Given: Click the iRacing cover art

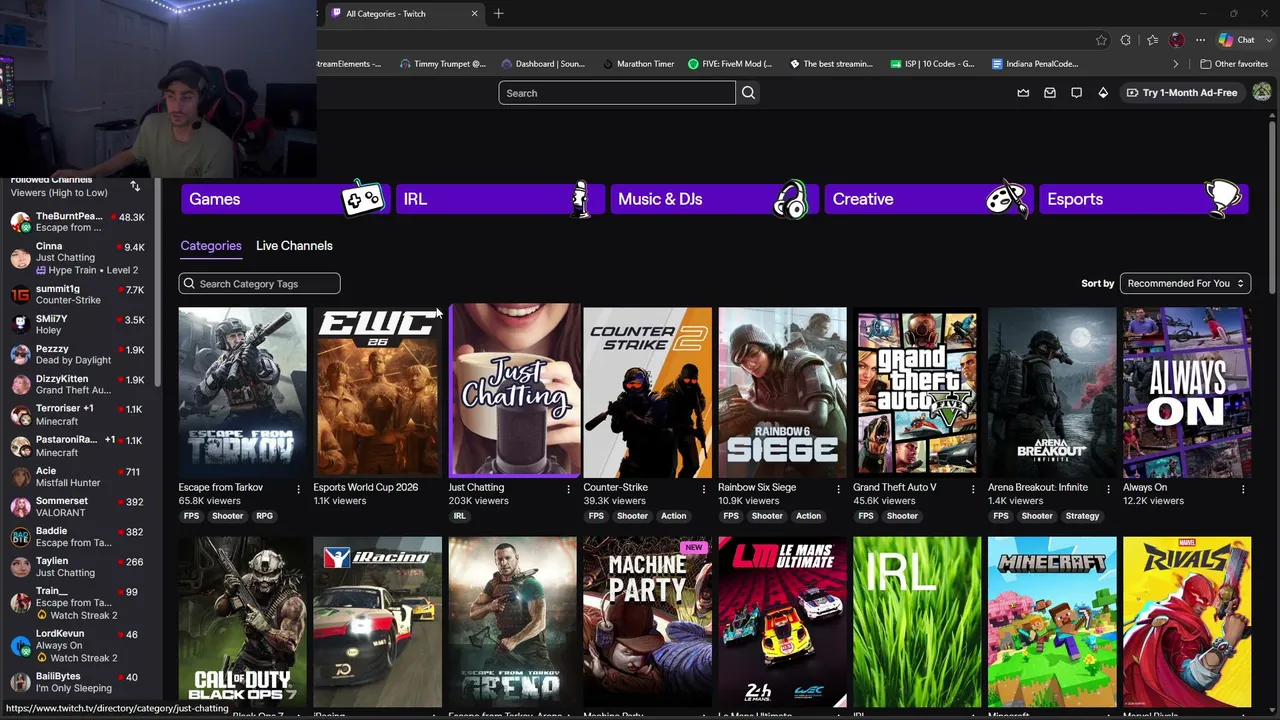Looking at the screenshot, I should point(377,621).
